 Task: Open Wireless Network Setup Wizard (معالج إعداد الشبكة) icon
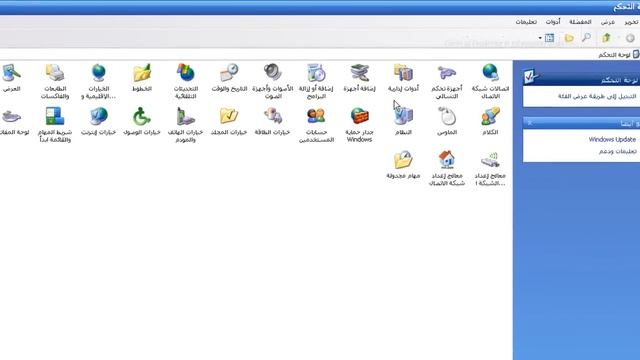[x=490, y=160]
